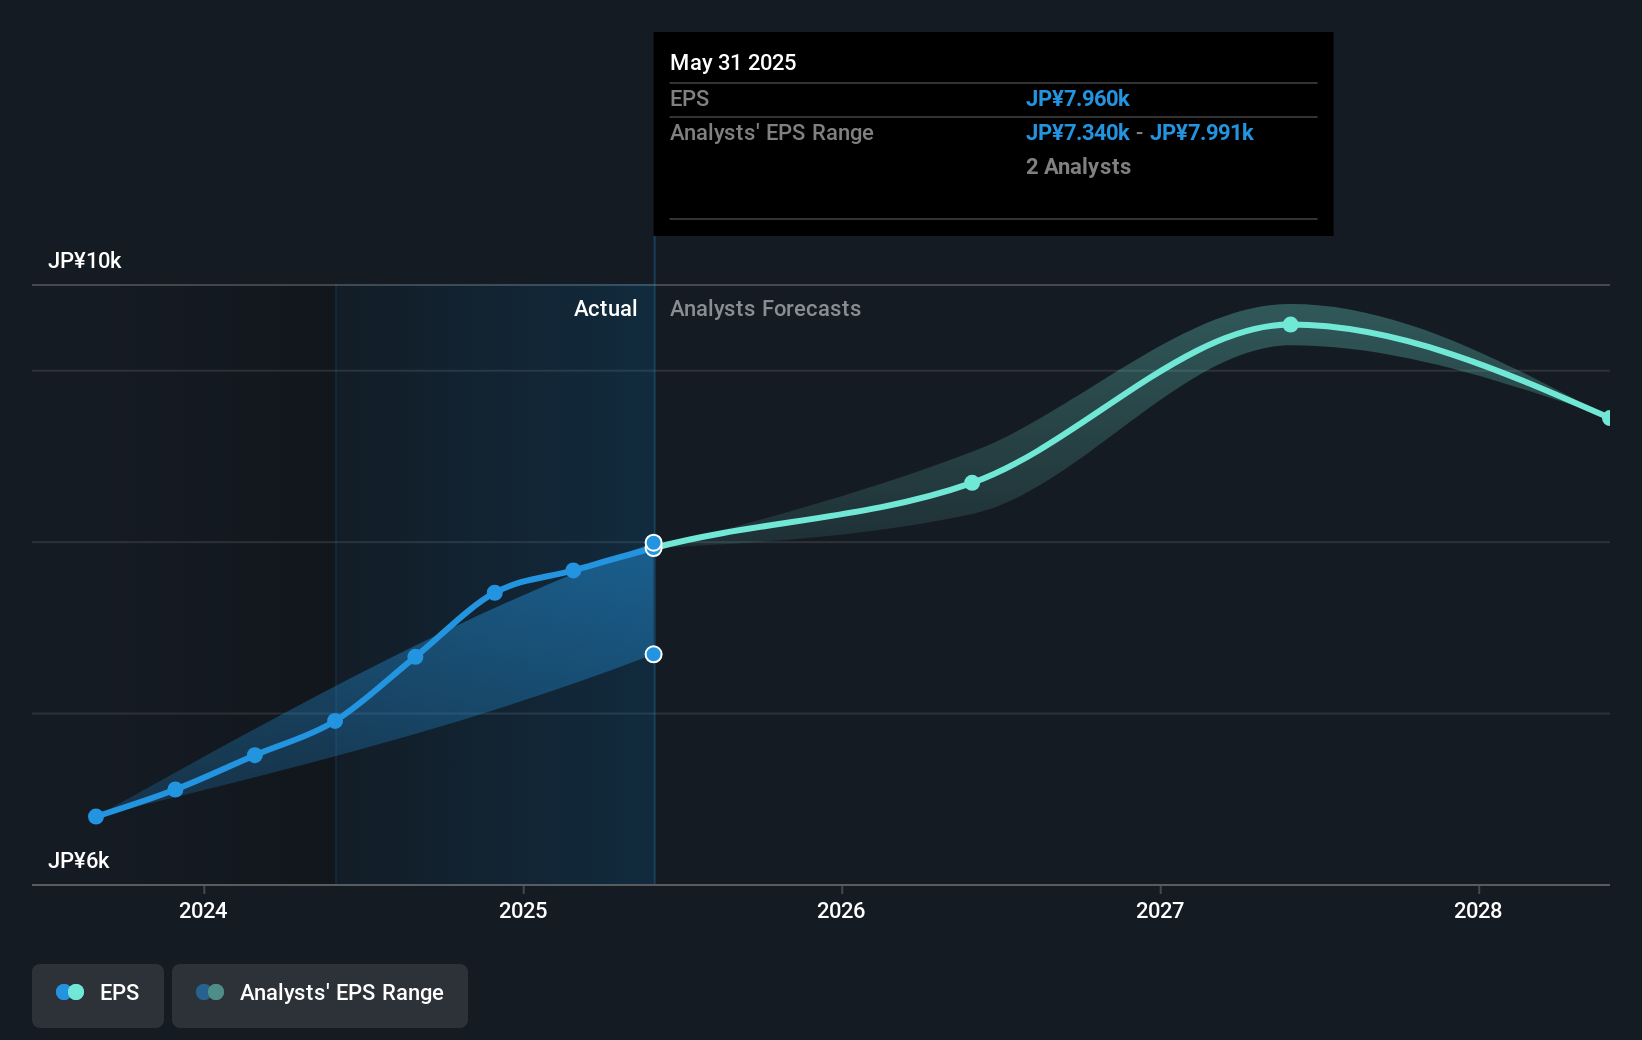Select the EPS data point between 2024 and 2025

pyautogui.click(x=415, y=657)
